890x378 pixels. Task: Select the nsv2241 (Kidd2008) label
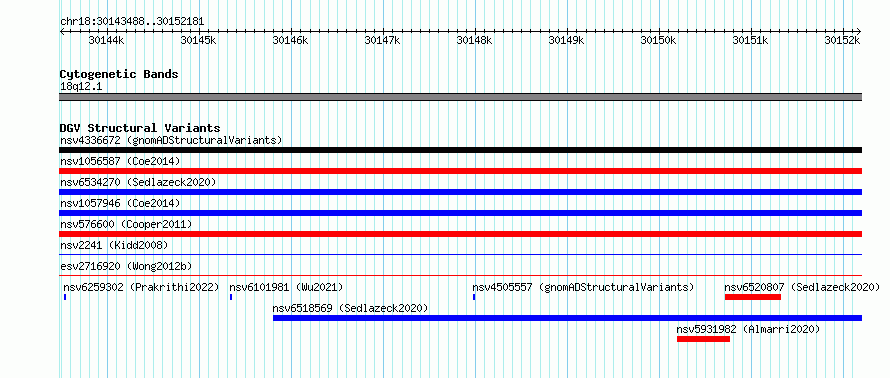(x=114, y=245)
